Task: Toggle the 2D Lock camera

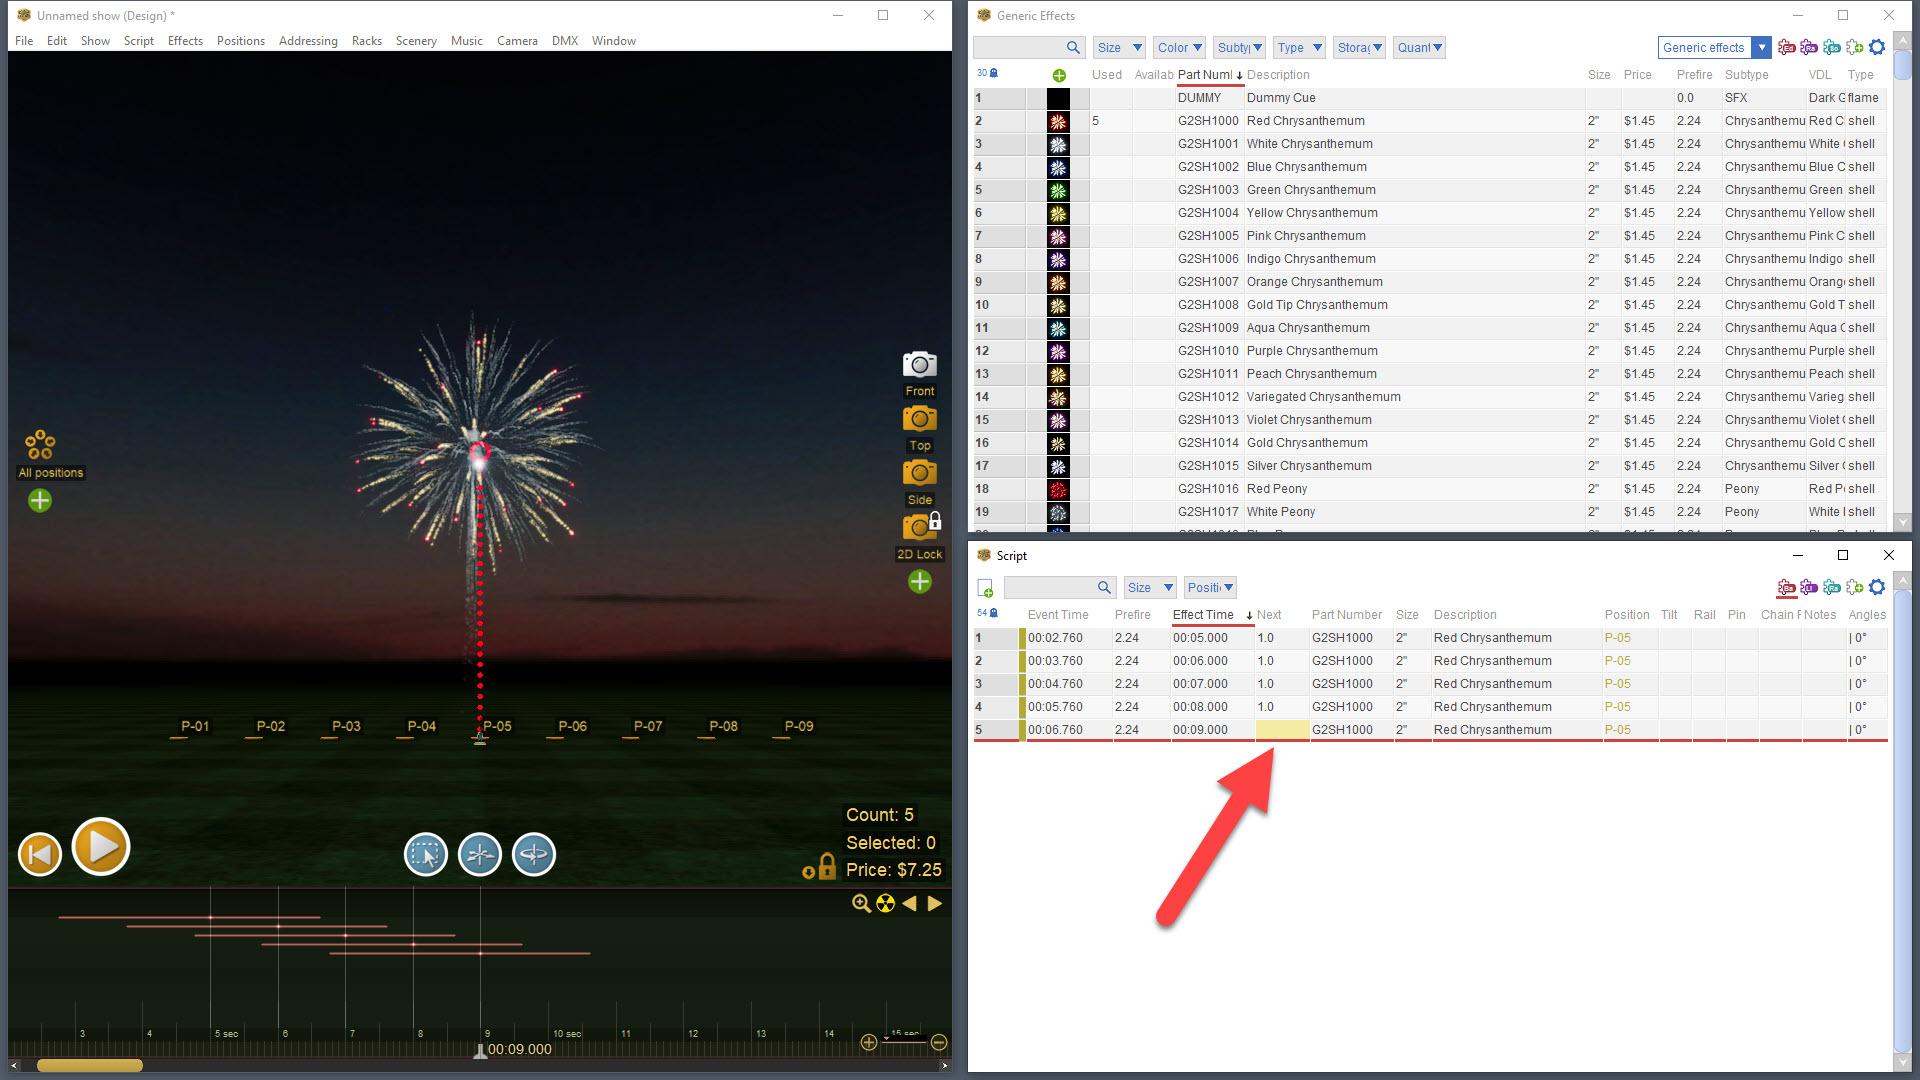Action: pyautogui.click(x=919, y=527)
